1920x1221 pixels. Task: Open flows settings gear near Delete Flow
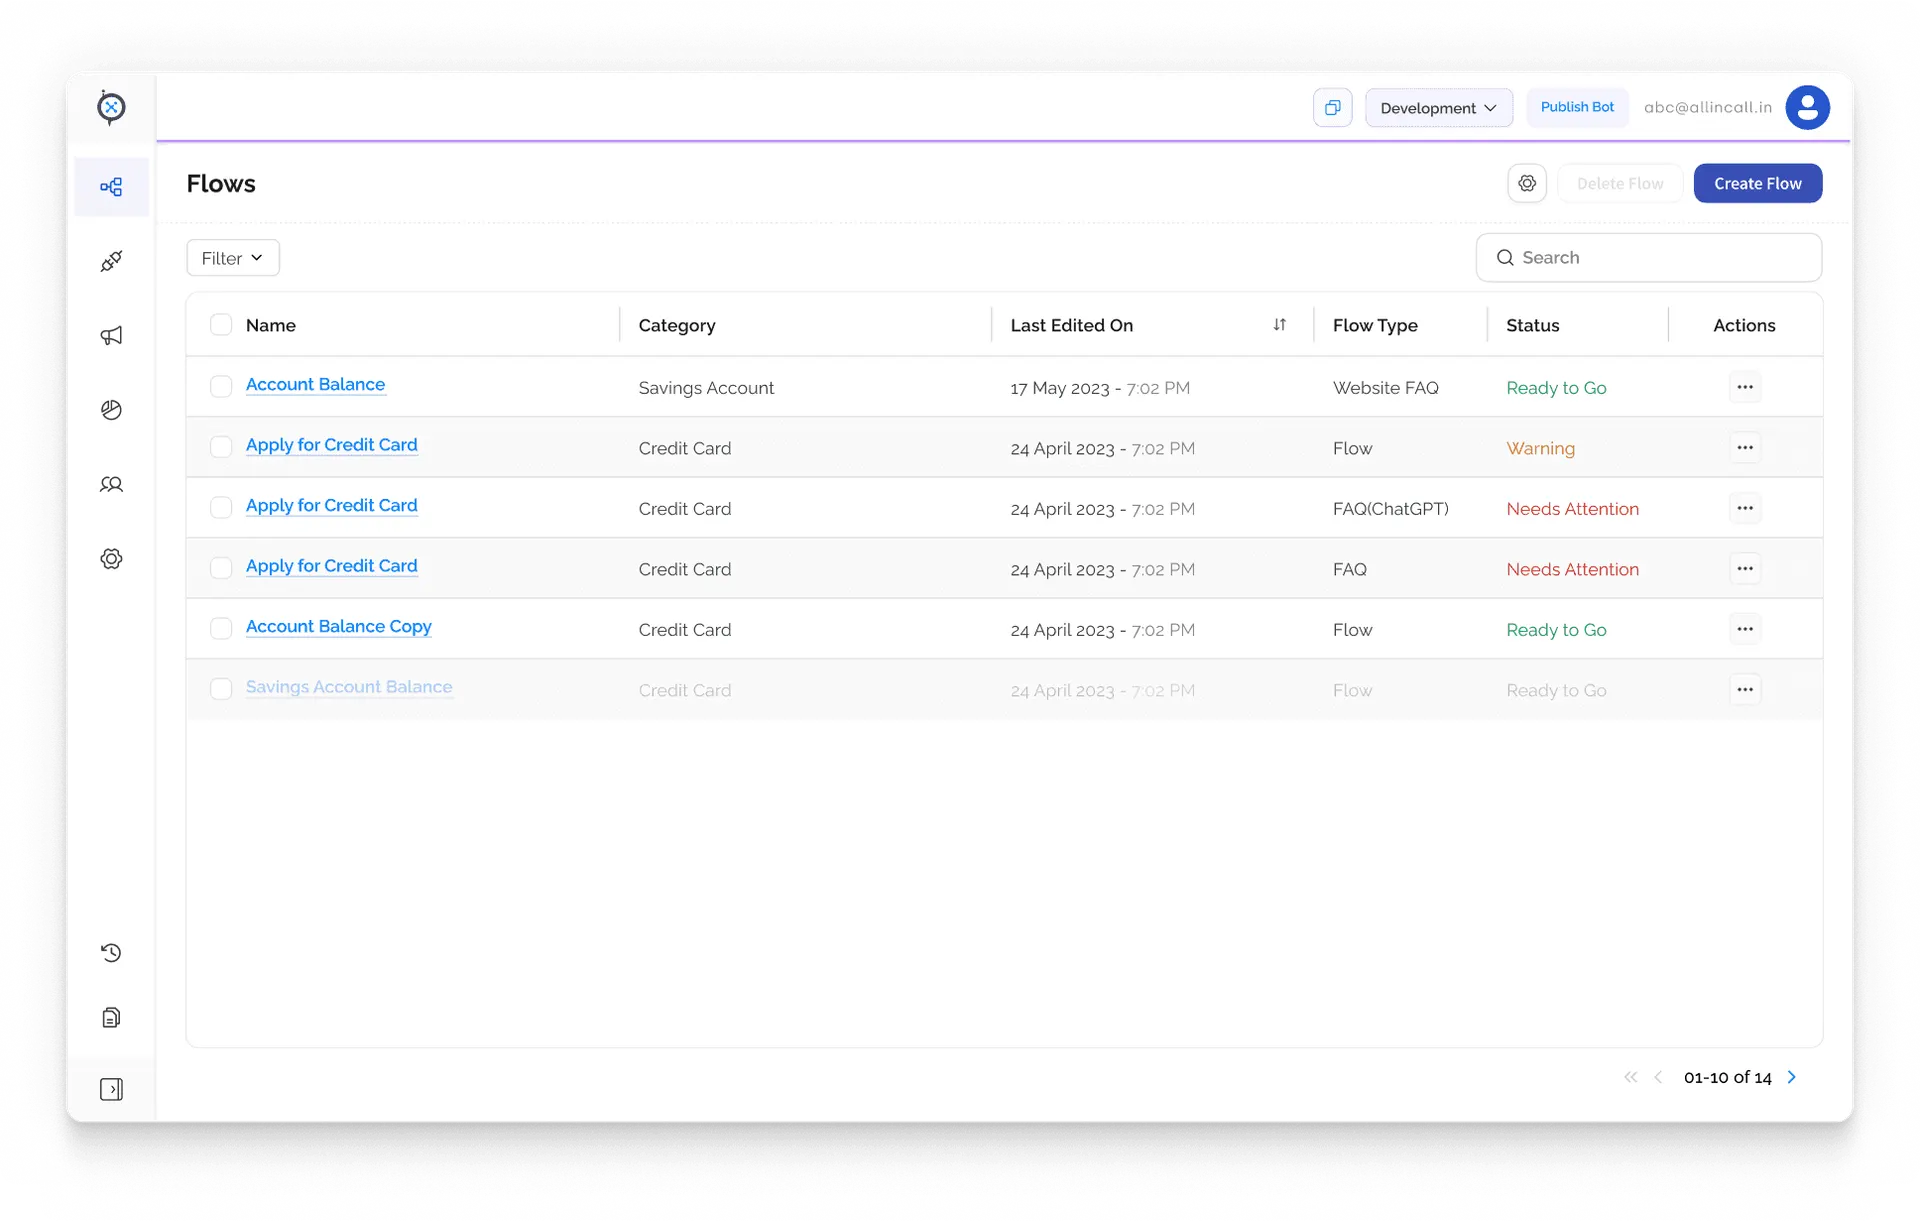click(1527, 184)
